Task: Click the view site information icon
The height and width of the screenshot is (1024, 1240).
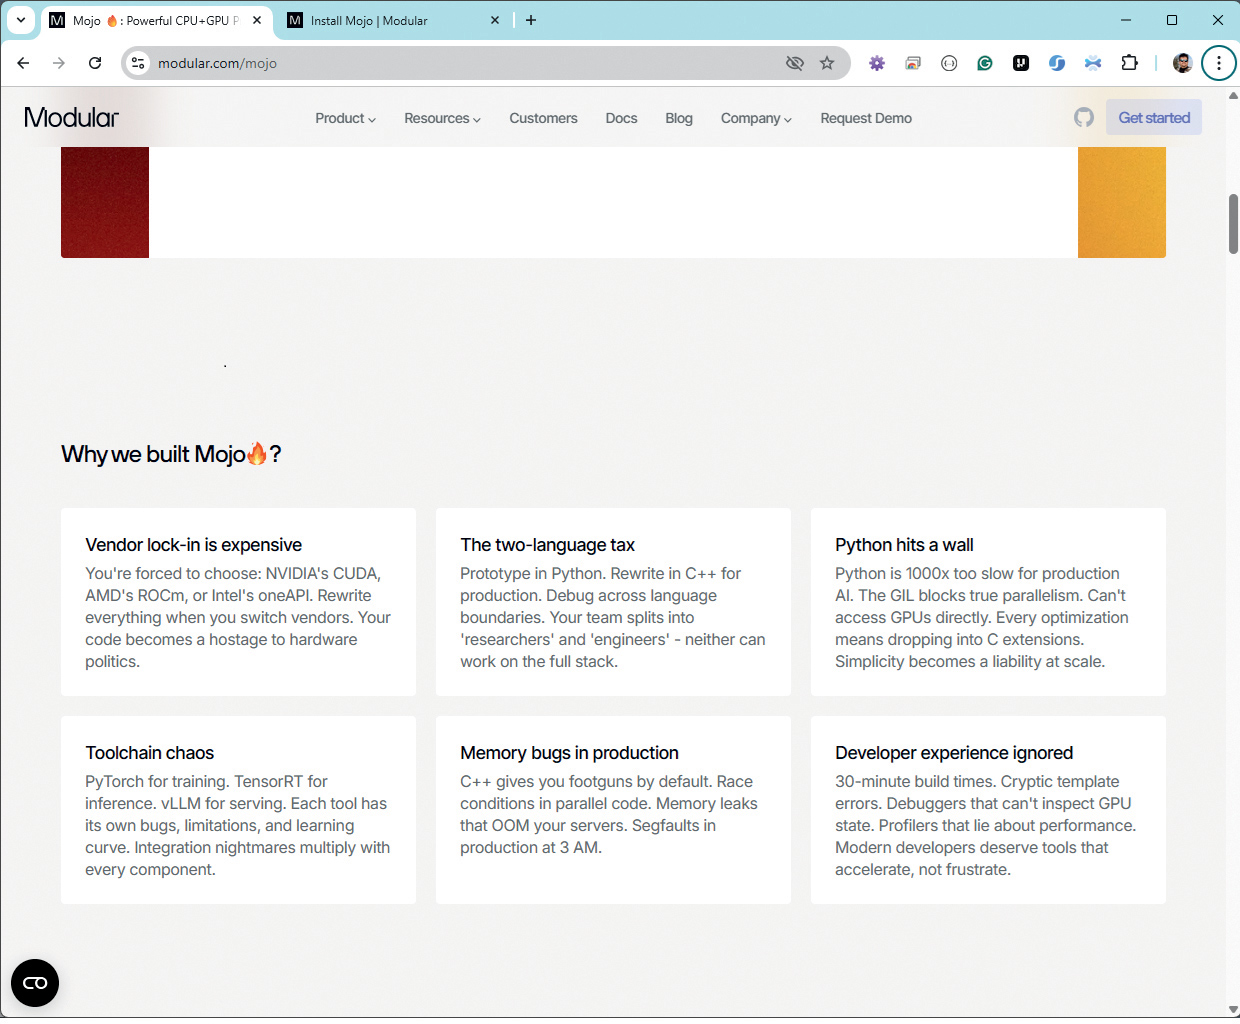Action: tap(139, 63)
